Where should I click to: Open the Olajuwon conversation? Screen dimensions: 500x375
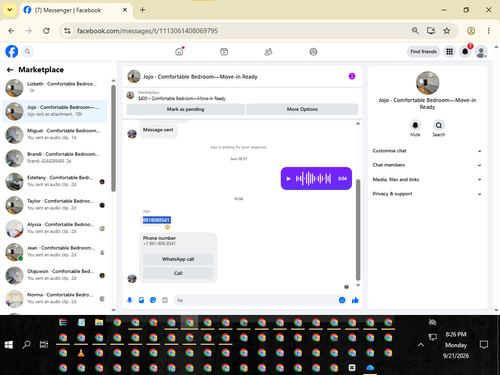pos(55,275)
